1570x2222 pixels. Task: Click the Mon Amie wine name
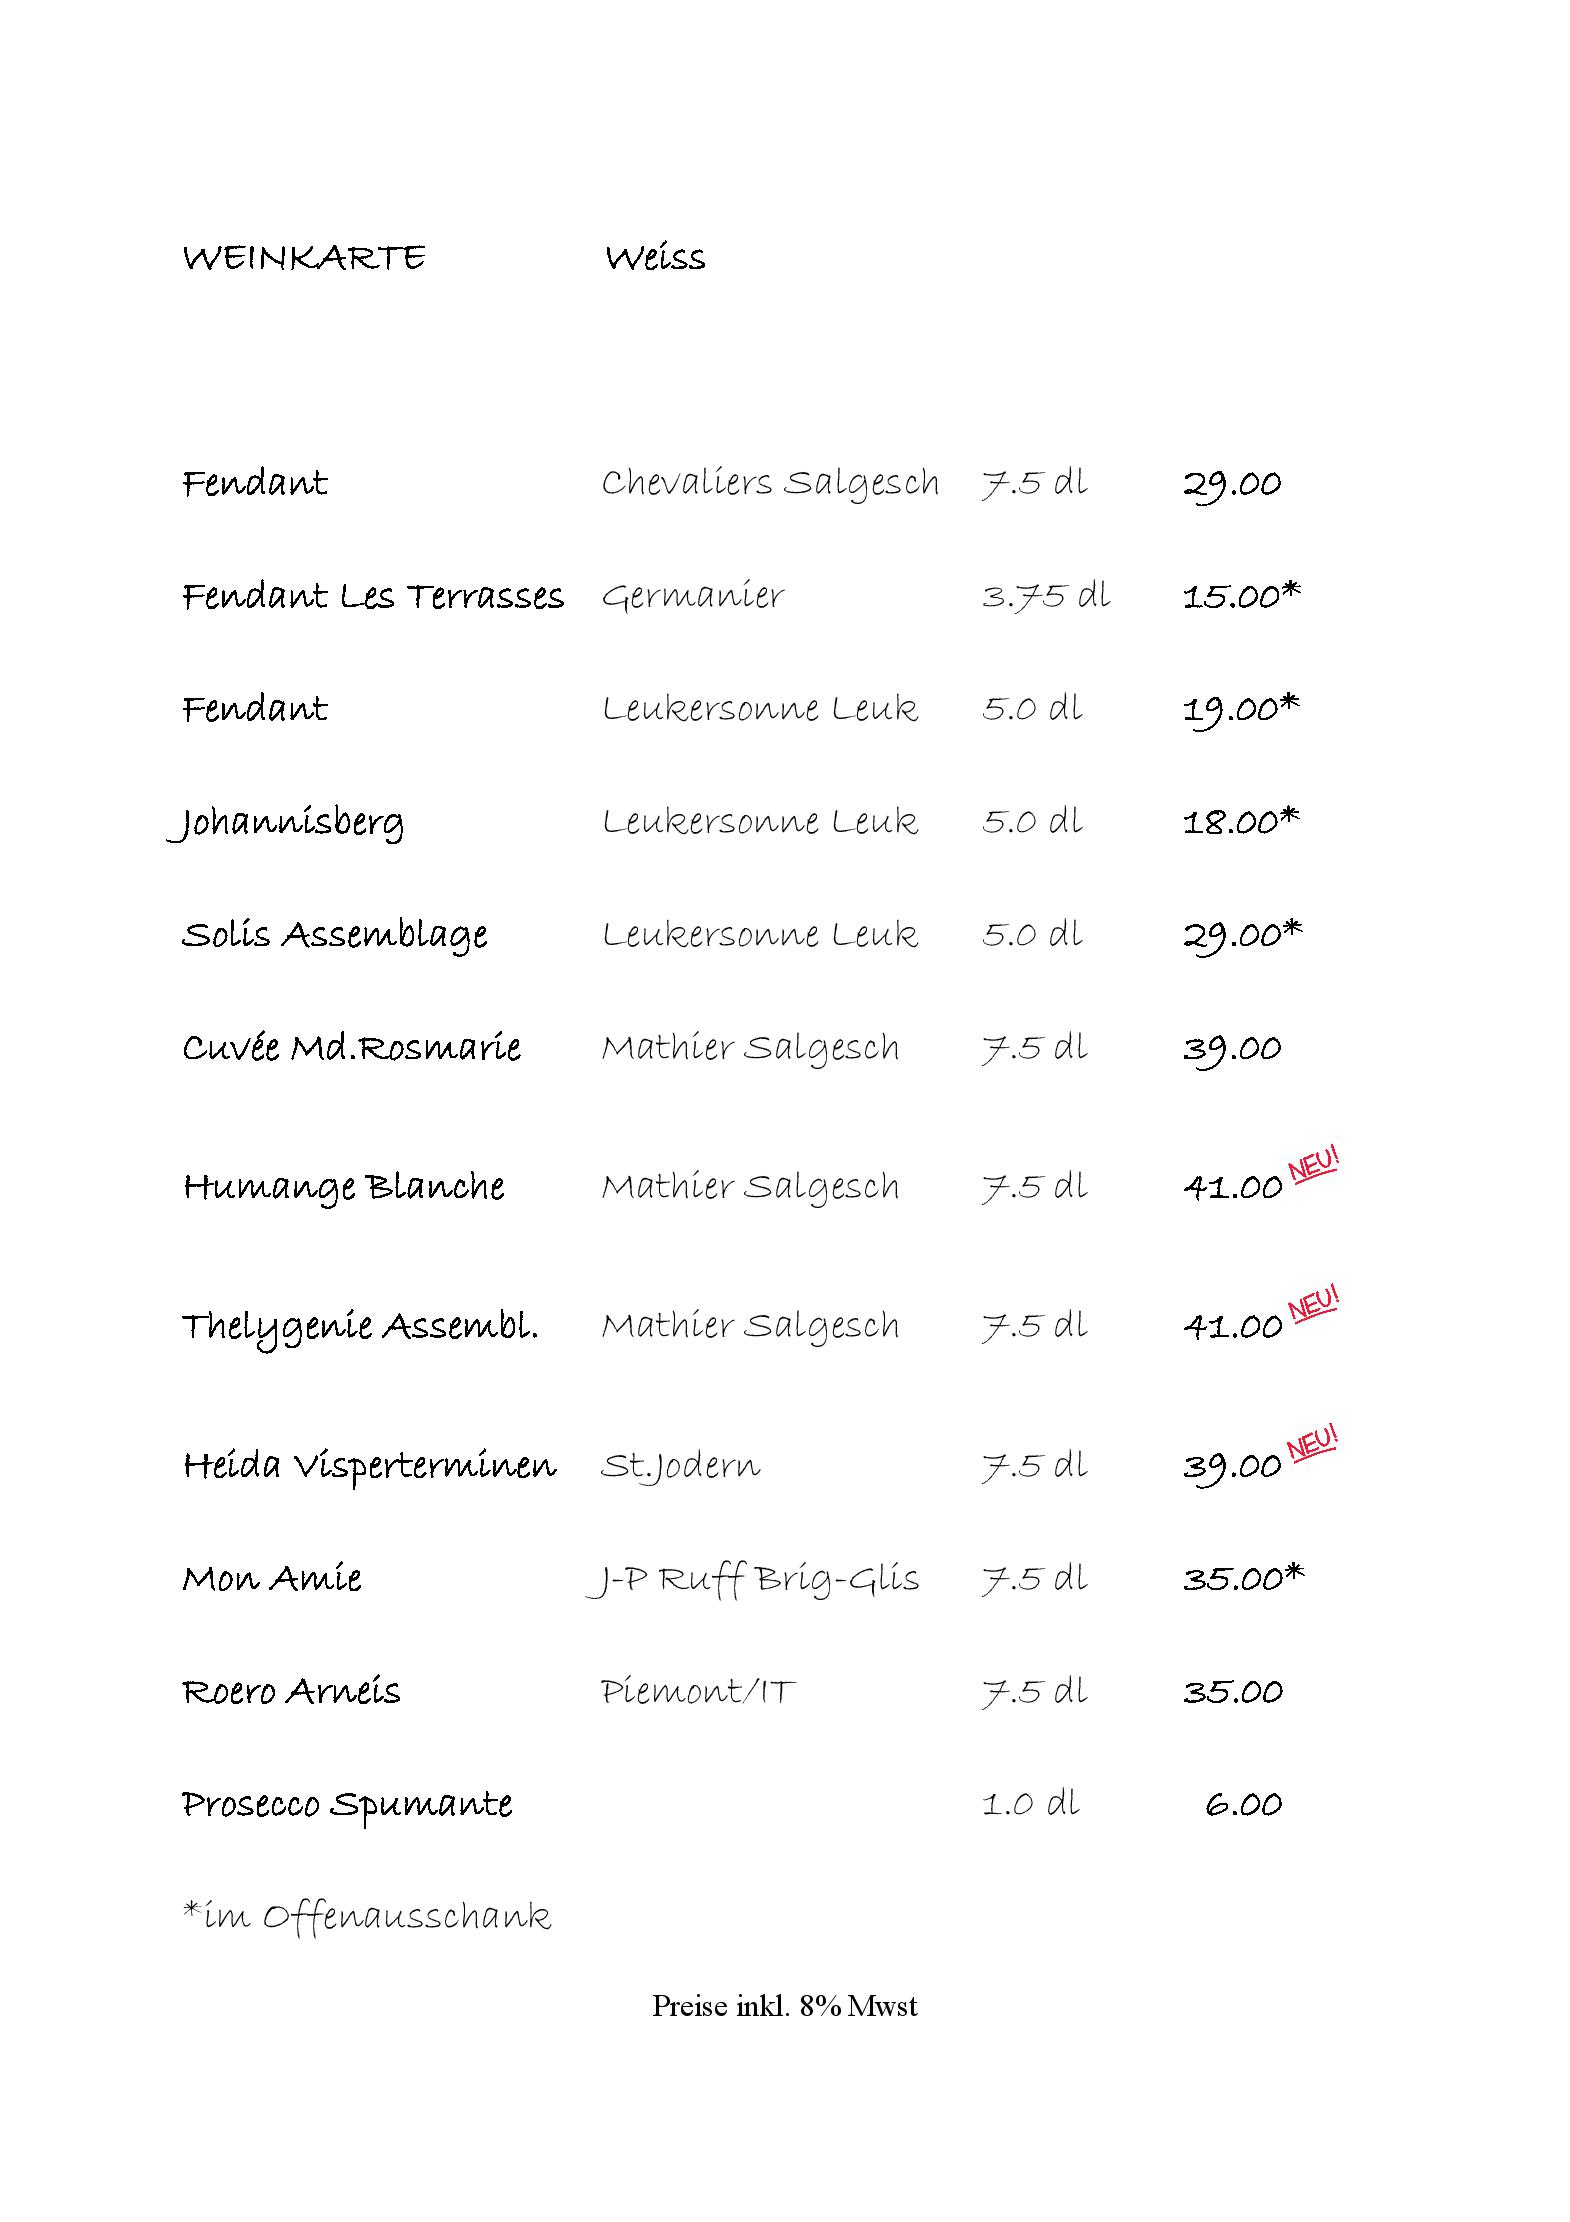click(272, 1579)
